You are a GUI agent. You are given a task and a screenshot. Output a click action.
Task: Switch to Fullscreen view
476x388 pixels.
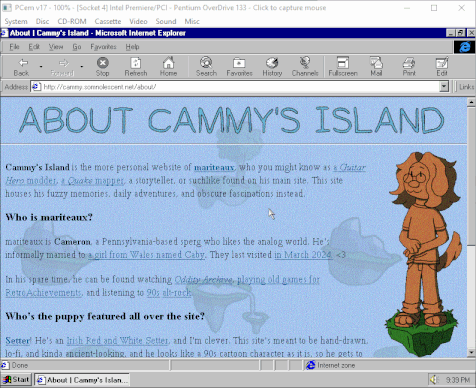click(343, 67)
